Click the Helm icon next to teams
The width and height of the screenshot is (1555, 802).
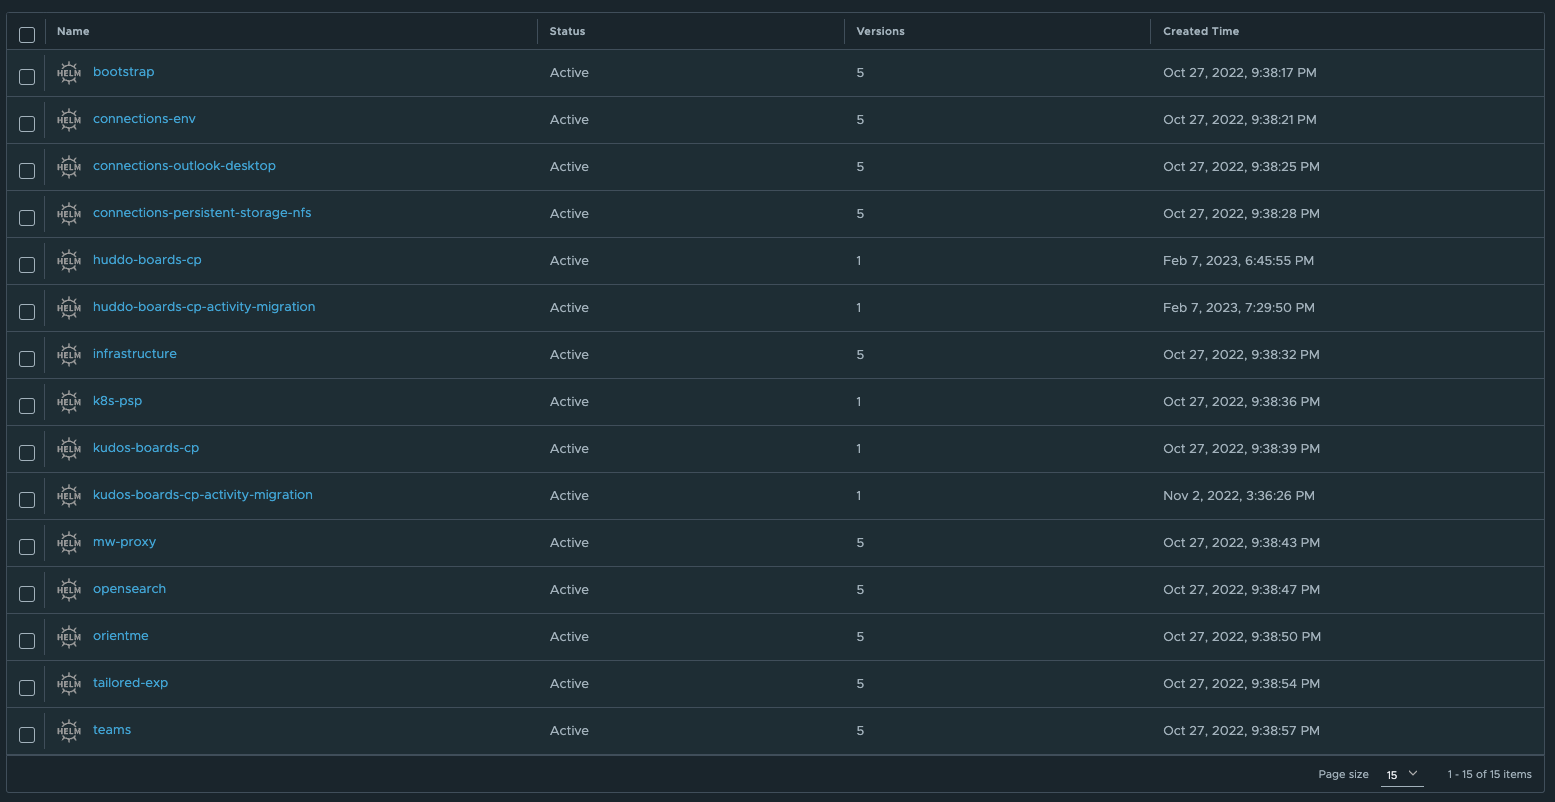[68, 731]
